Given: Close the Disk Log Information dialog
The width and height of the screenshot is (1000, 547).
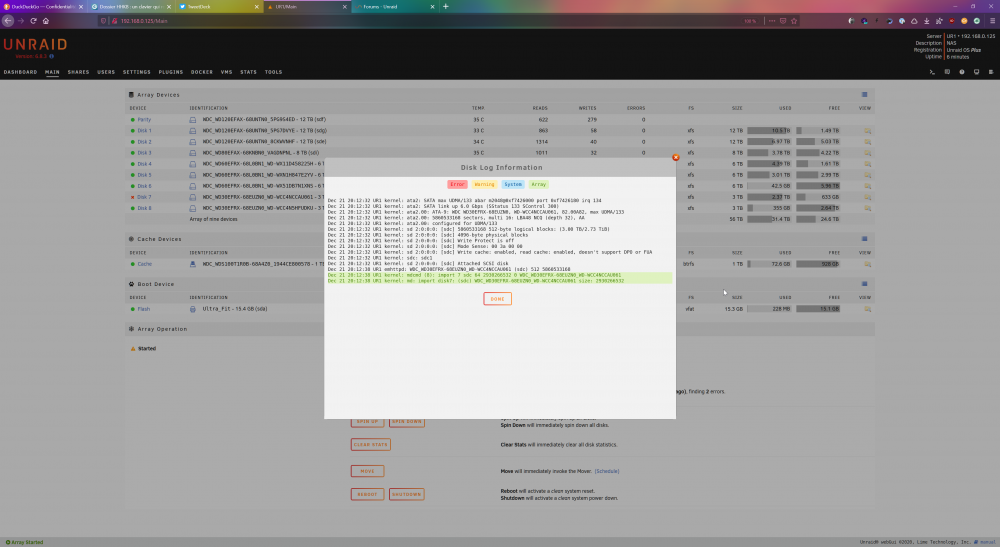Looking at the screenshot, I should pyautogui.click(x=675, y=157).
